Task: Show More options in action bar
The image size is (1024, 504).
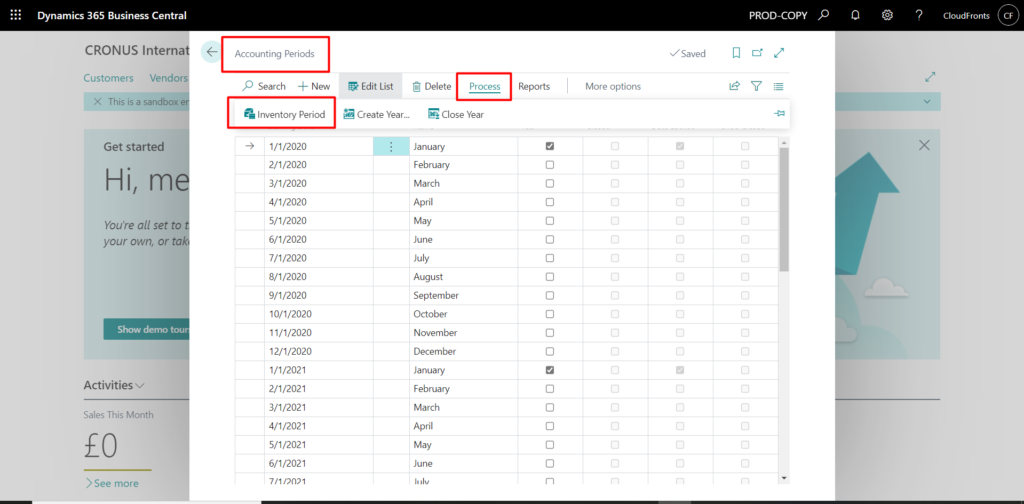Action: point(613,86)
